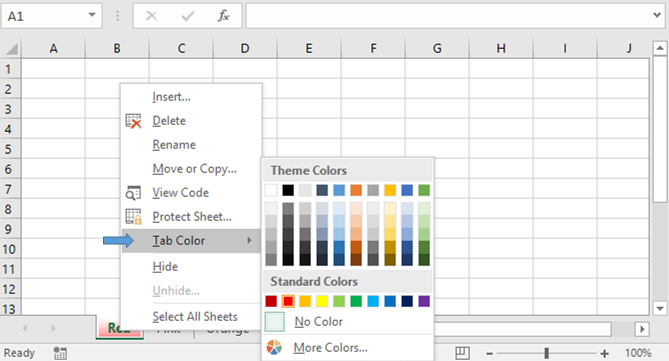Click the Protect Sheet lock icon
The height and width of the screenshot is (361, 669).
tap(134, 217)
